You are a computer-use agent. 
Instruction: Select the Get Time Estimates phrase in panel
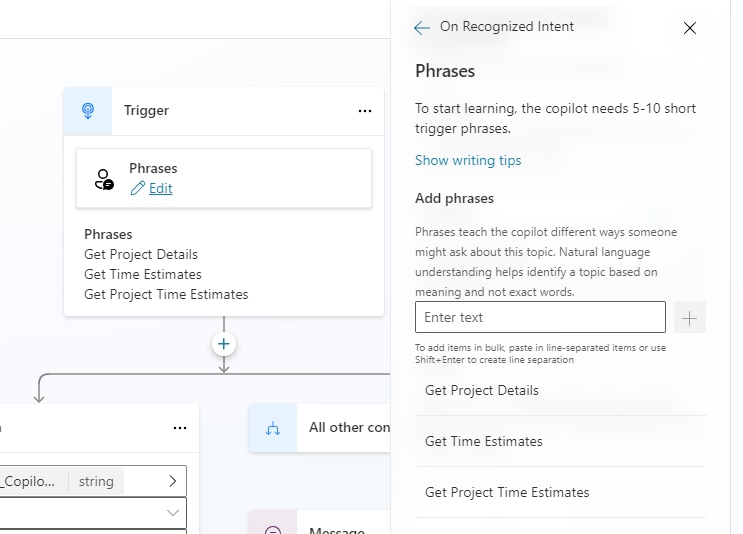(484, 441)
